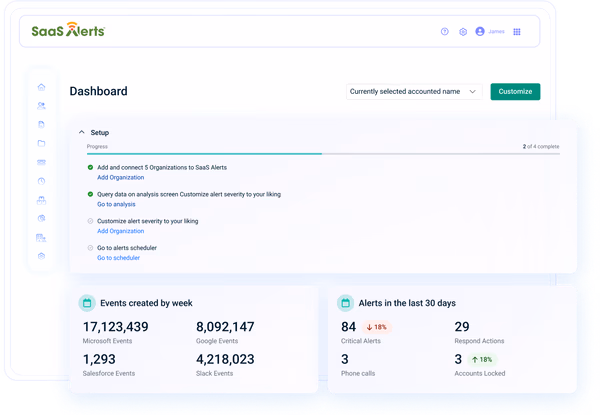Click the Setup progress bar
The width and height of the screenshot is (600, 415).
pyautogui.click(x=323, y=154)
